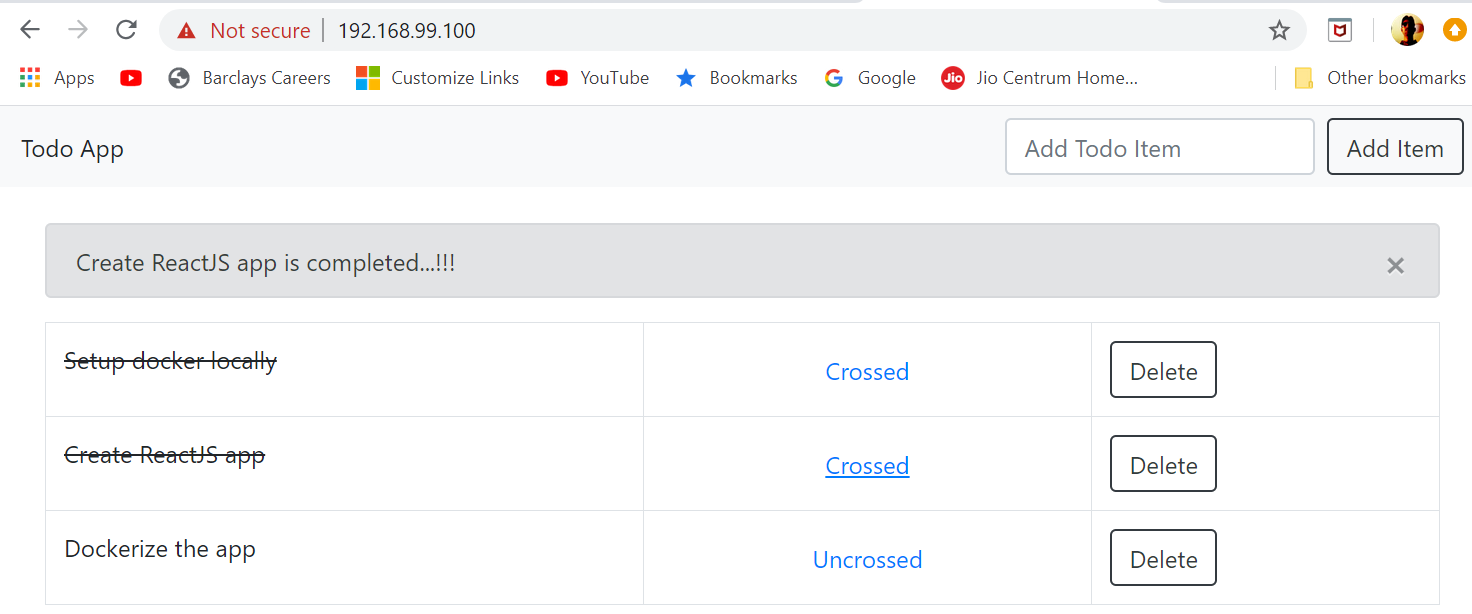The height and width of the screenshot is (614, 1472).
Task: Bookmark this page with the star icon
Action: point(1279,31)
